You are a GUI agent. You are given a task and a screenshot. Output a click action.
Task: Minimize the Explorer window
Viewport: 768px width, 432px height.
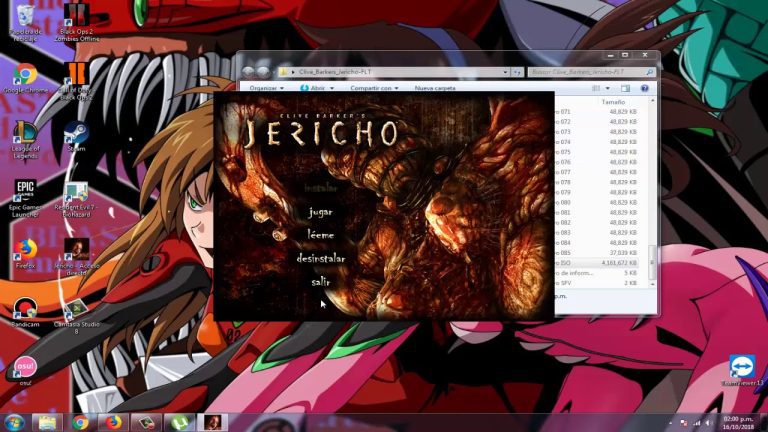[x=610, y=55]
